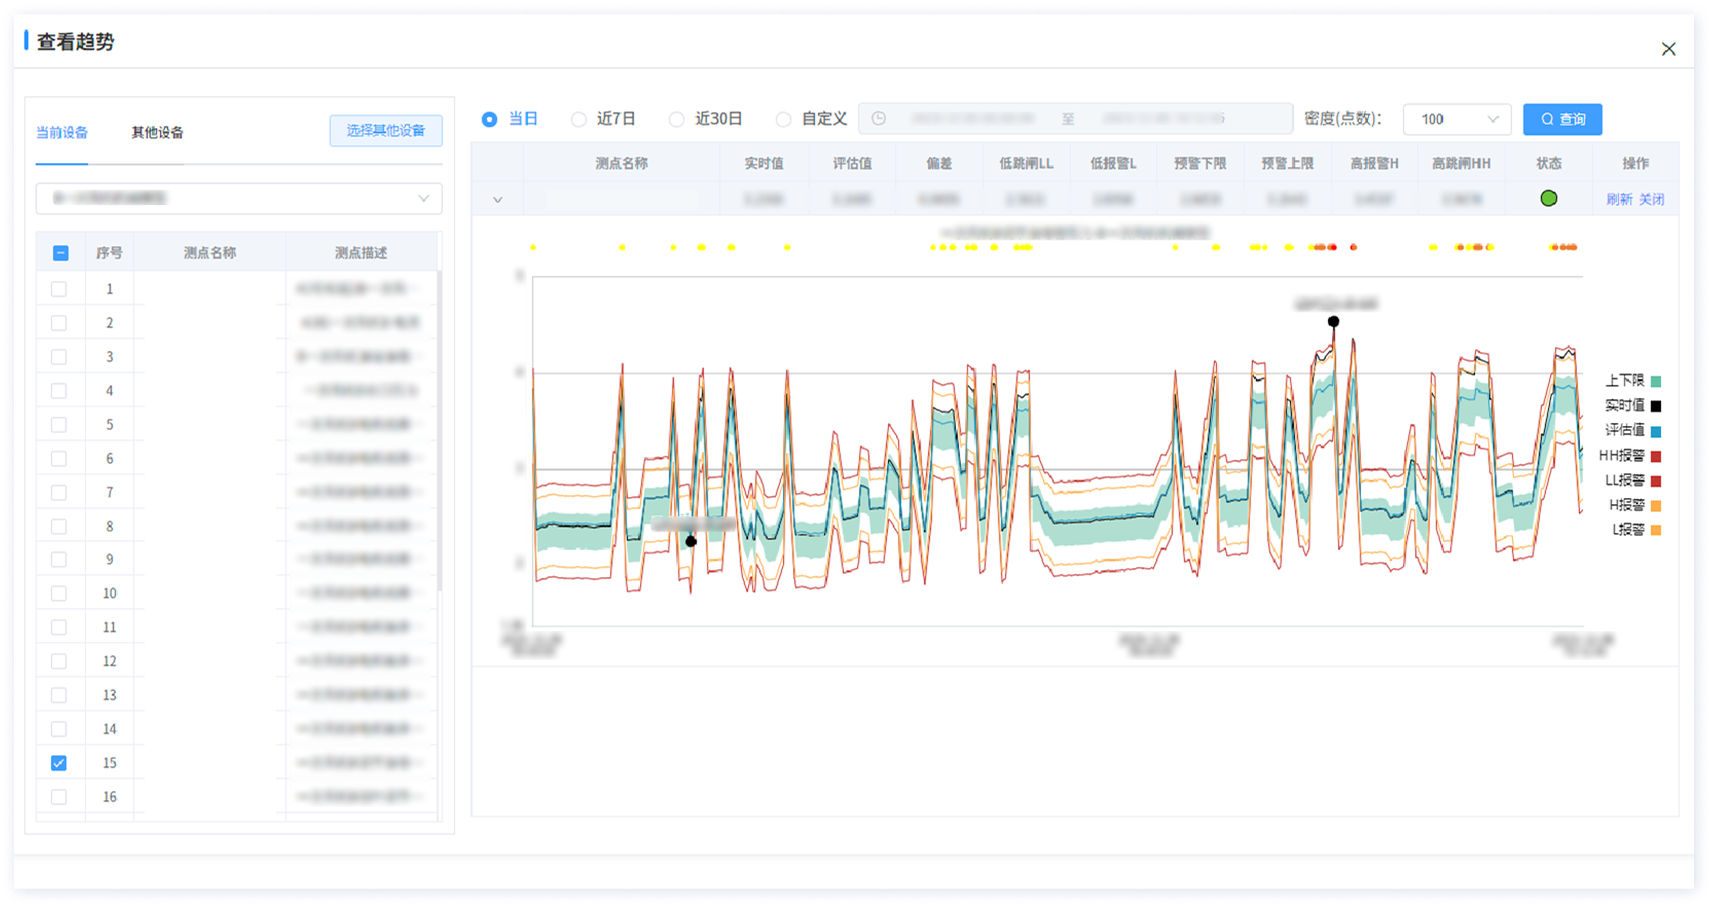Click the minimum value black marker on chart

[x=691, y=541]
